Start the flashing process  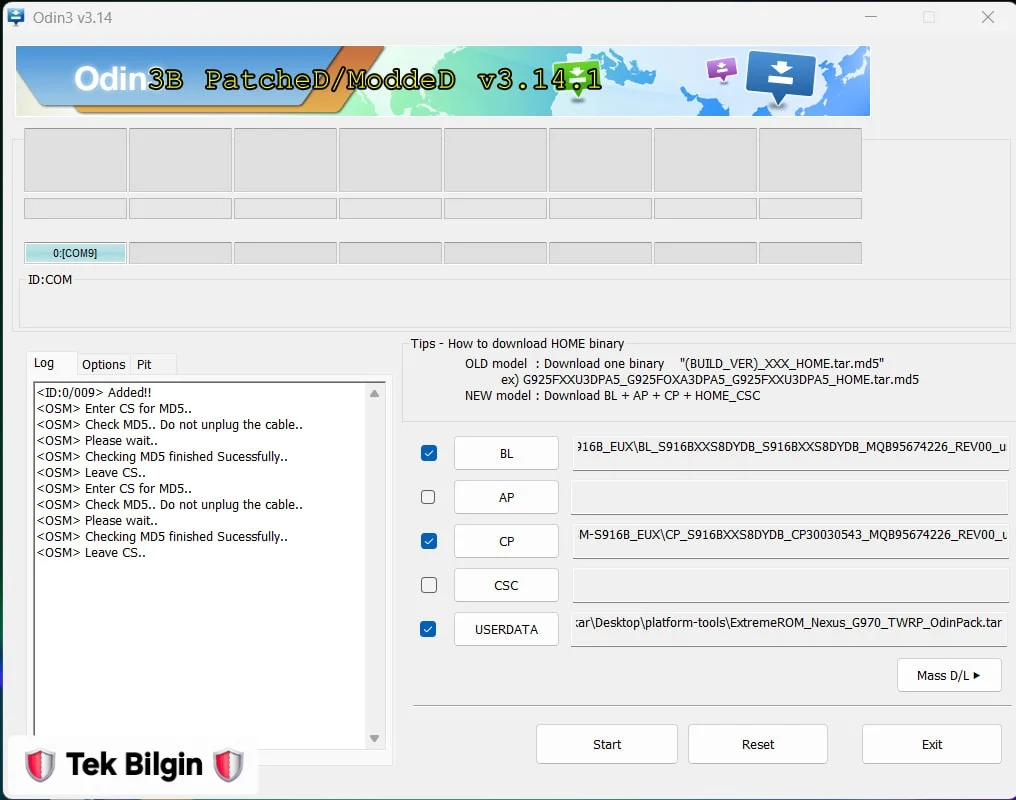click(606, 744)
